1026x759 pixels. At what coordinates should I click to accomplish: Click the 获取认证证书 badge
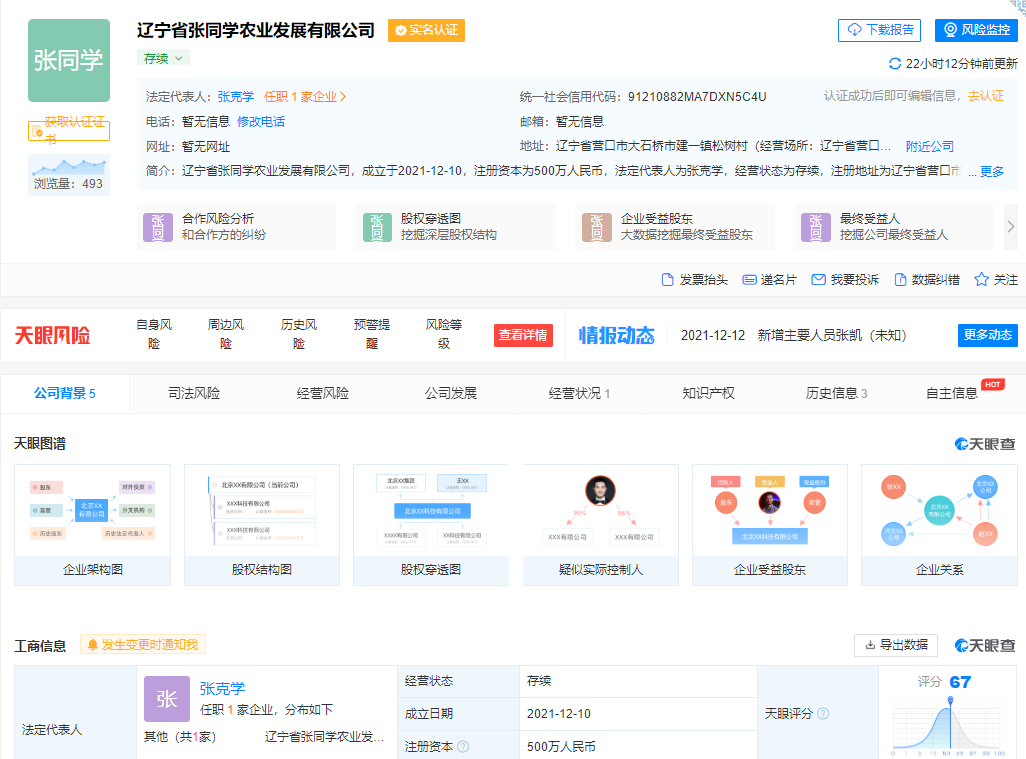69,131
